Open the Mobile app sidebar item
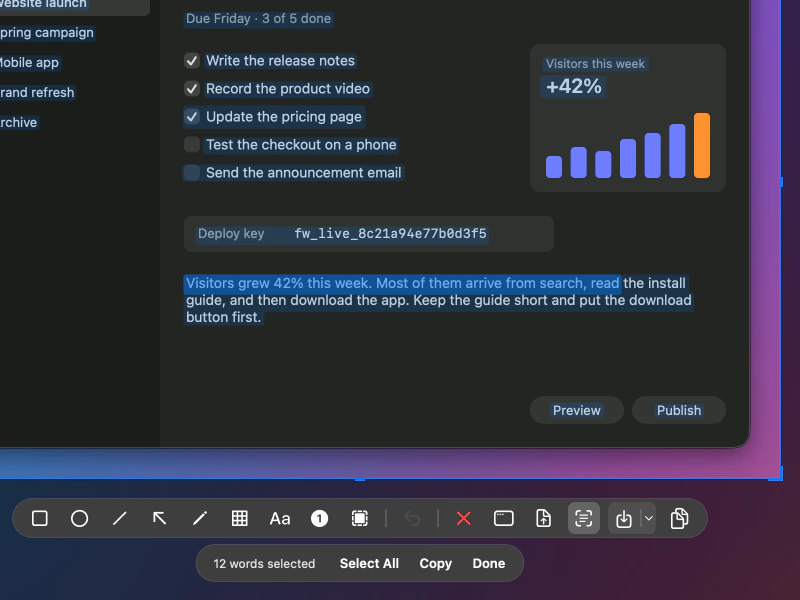 coord(29,63)
